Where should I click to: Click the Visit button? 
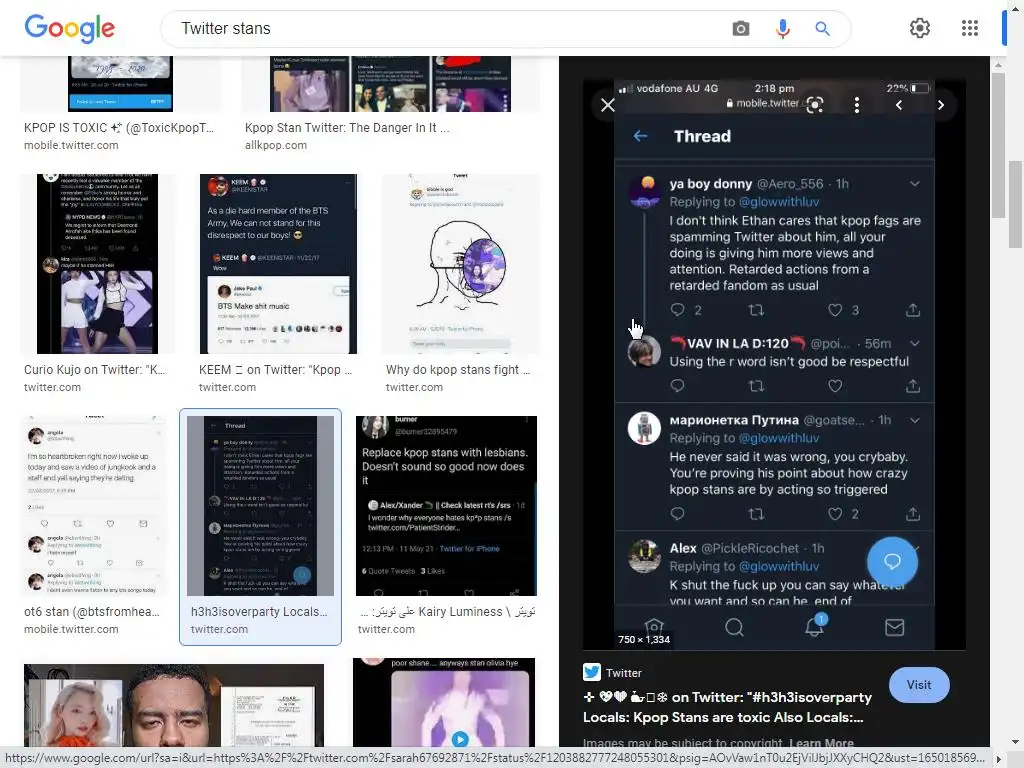pyautogui.click(x=919, y=684)
